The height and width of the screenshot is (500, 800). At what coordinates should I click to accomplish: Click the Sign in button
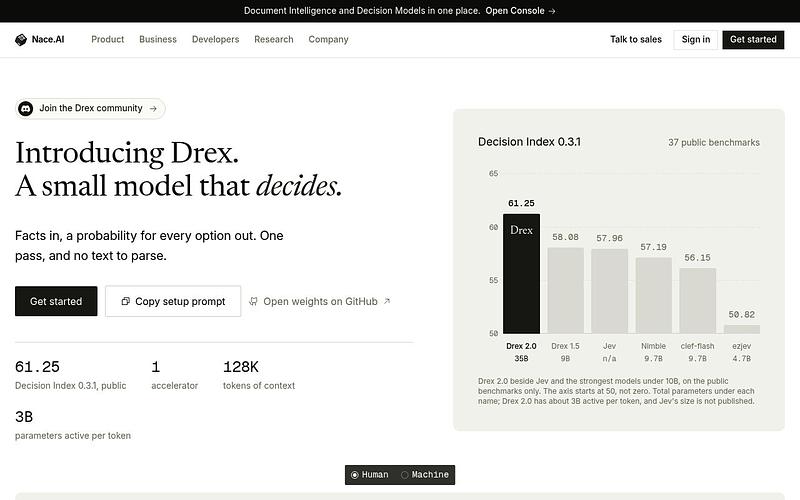[695, 40]
